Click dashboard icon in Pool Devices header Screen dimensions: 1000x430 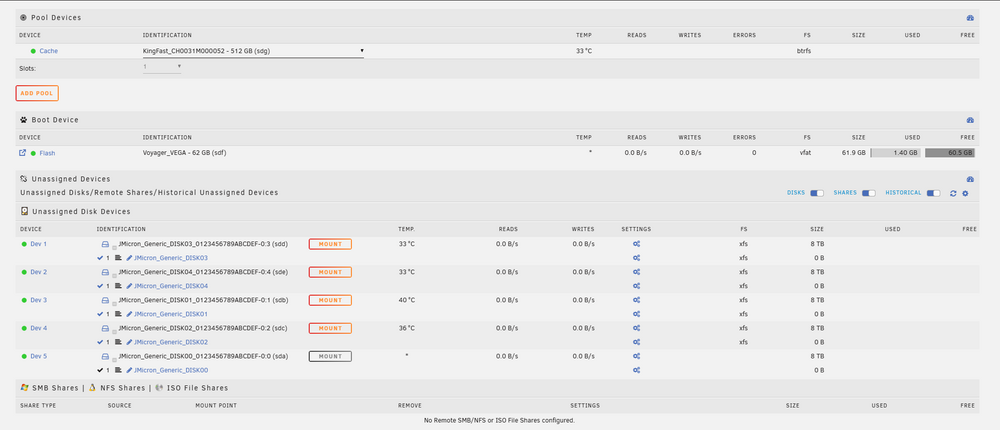[970, 18]
